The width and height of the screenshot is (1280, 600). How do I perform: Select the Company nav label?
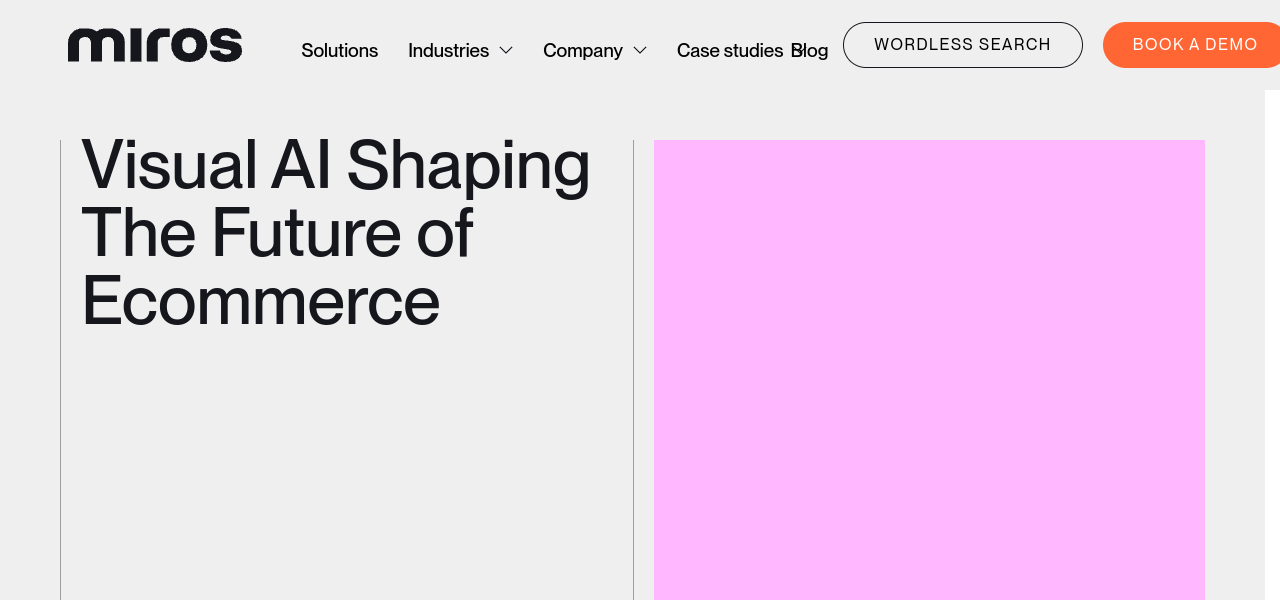pos(582,50)
